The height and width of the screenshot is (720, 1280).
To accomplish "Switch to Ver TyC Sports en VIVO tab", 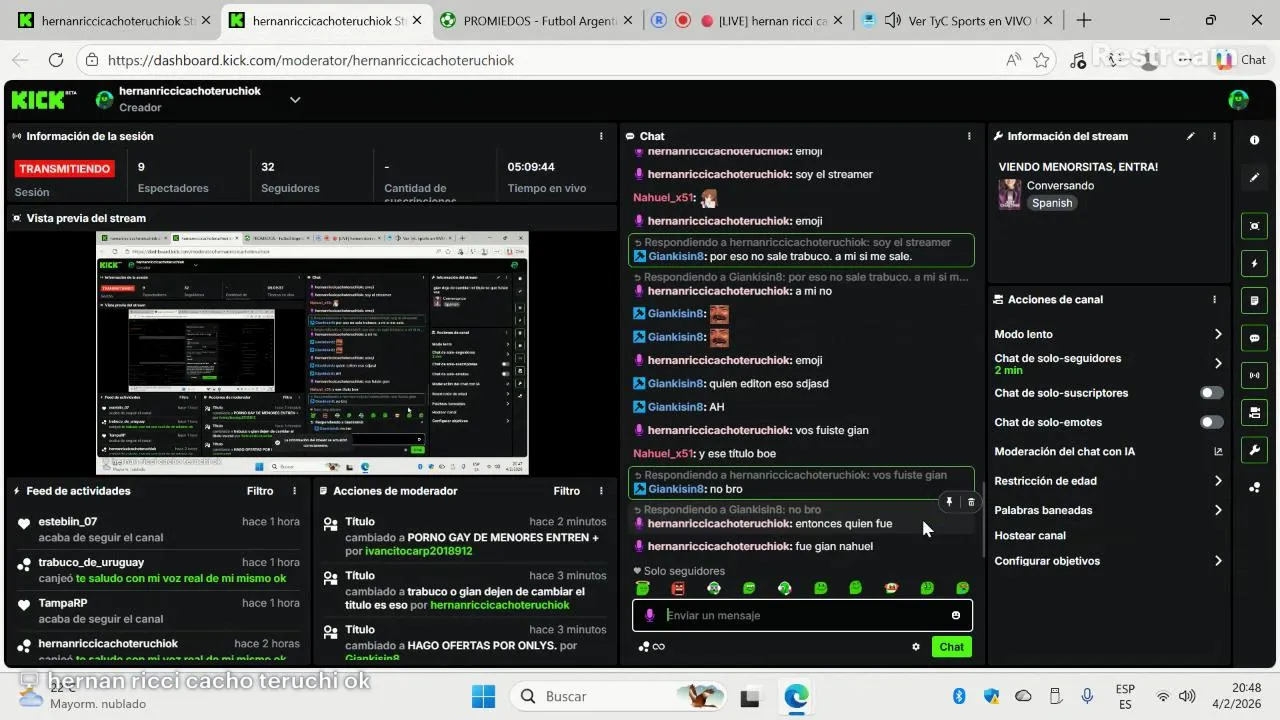I will pos(958,20).
